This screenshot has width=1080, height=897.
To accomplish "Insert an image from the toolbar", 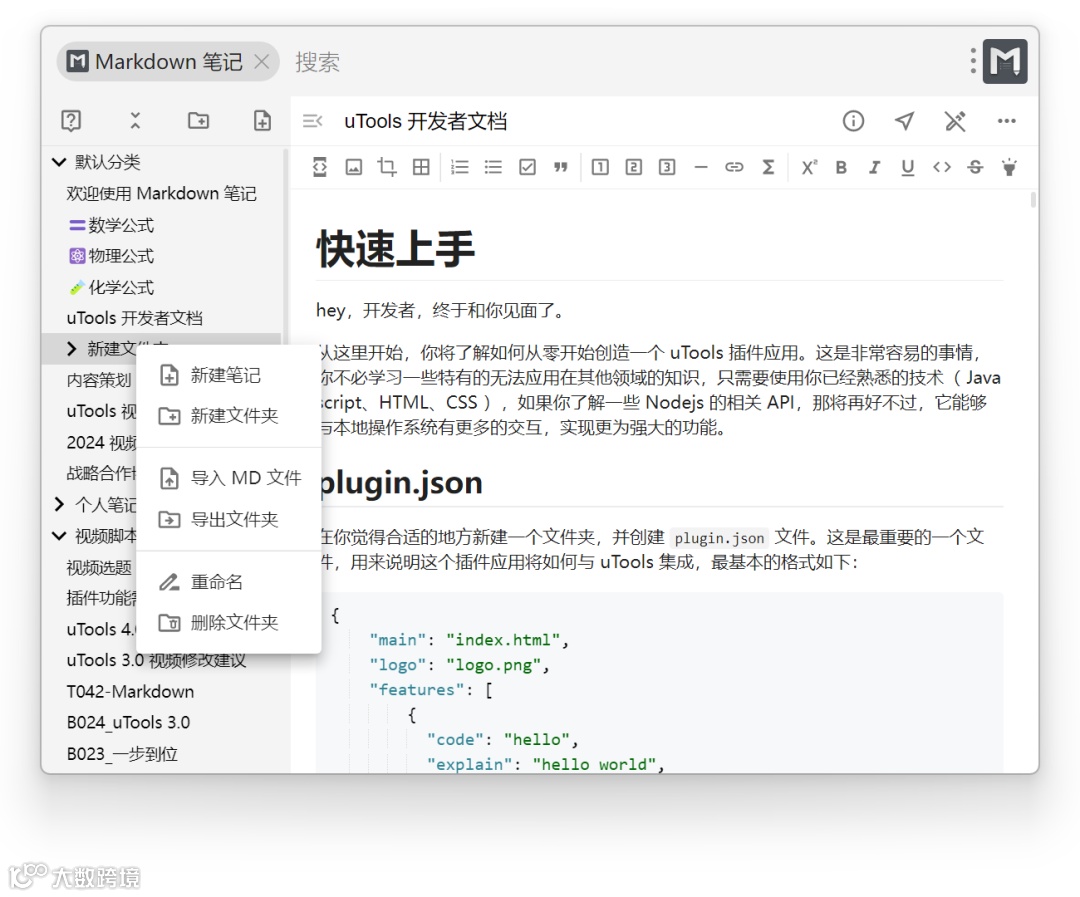I will point(353,167).
